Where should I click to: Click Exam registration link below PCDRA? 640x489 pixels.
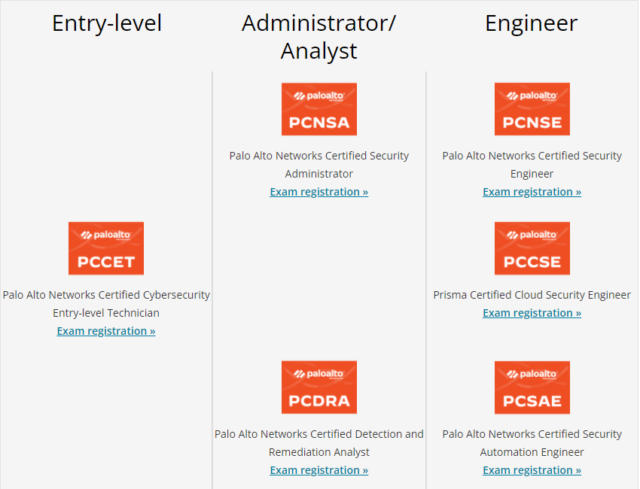[x=319, y=470]
